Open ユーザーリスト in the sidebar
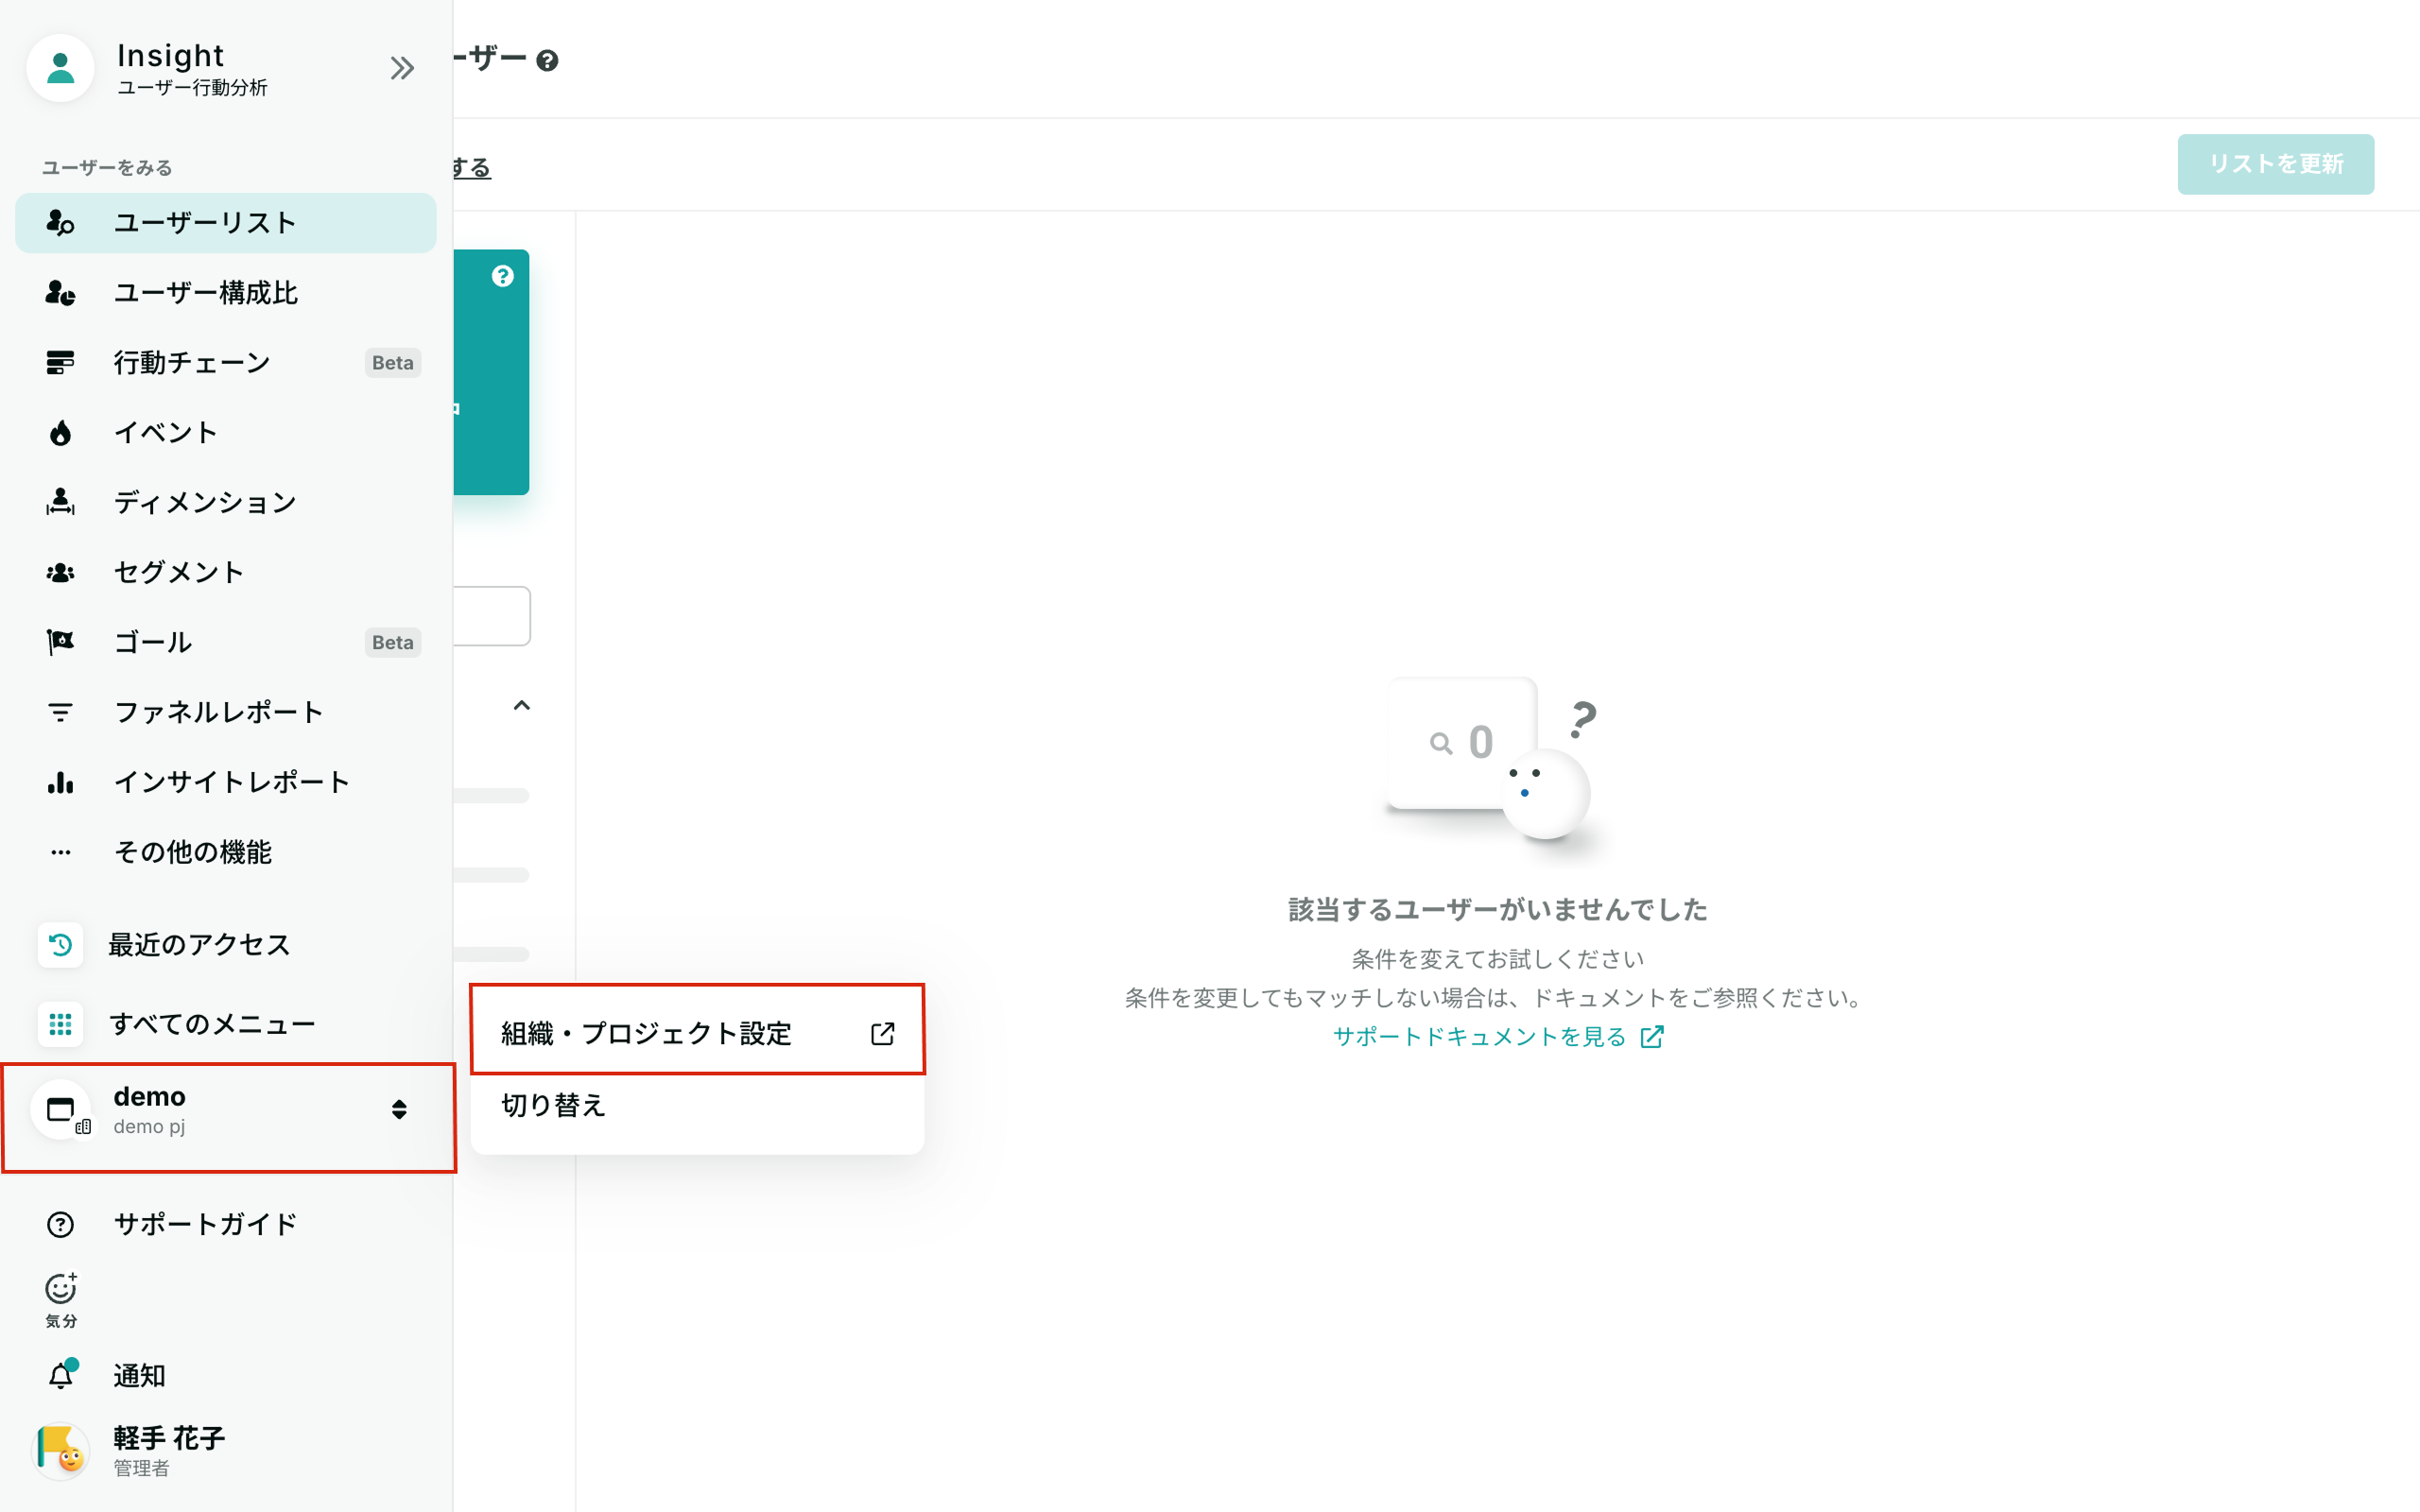 click(x=226, y=223)
